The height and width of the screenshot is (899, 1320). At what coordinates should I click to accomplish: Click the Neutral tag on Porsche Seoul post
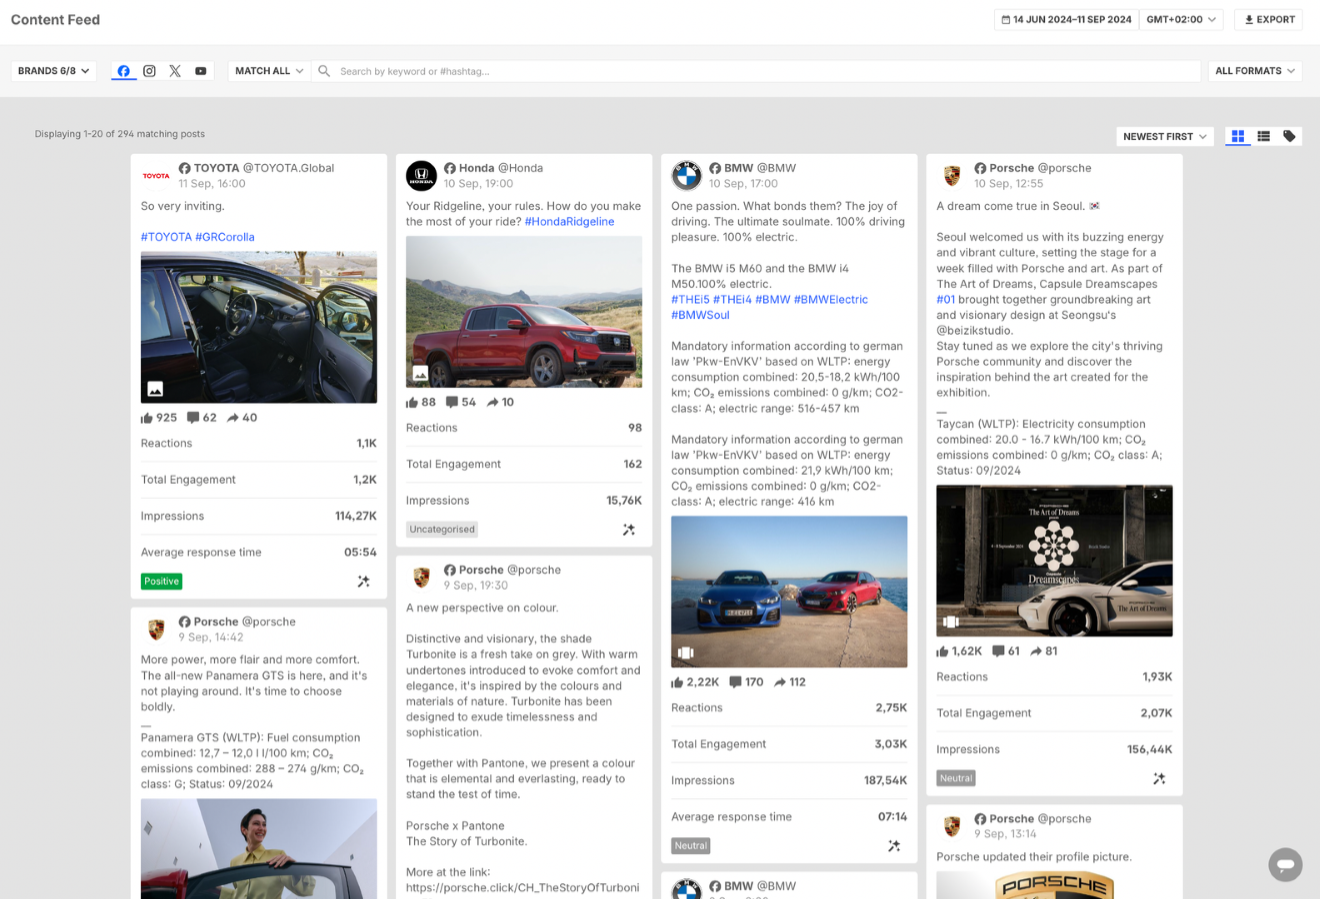tap(956, 778)
